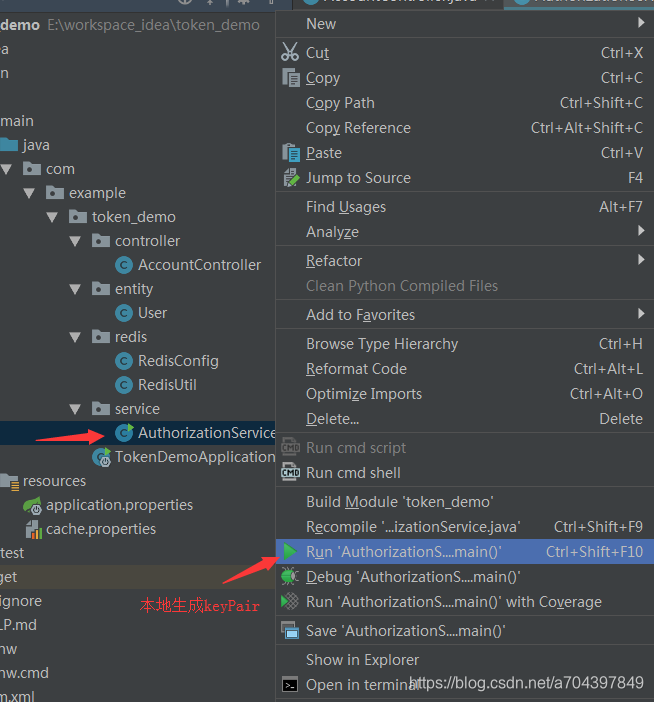This screenshot has height=702, width=654.
Task: Choose Reformat Code
Action: pos(465,369)
